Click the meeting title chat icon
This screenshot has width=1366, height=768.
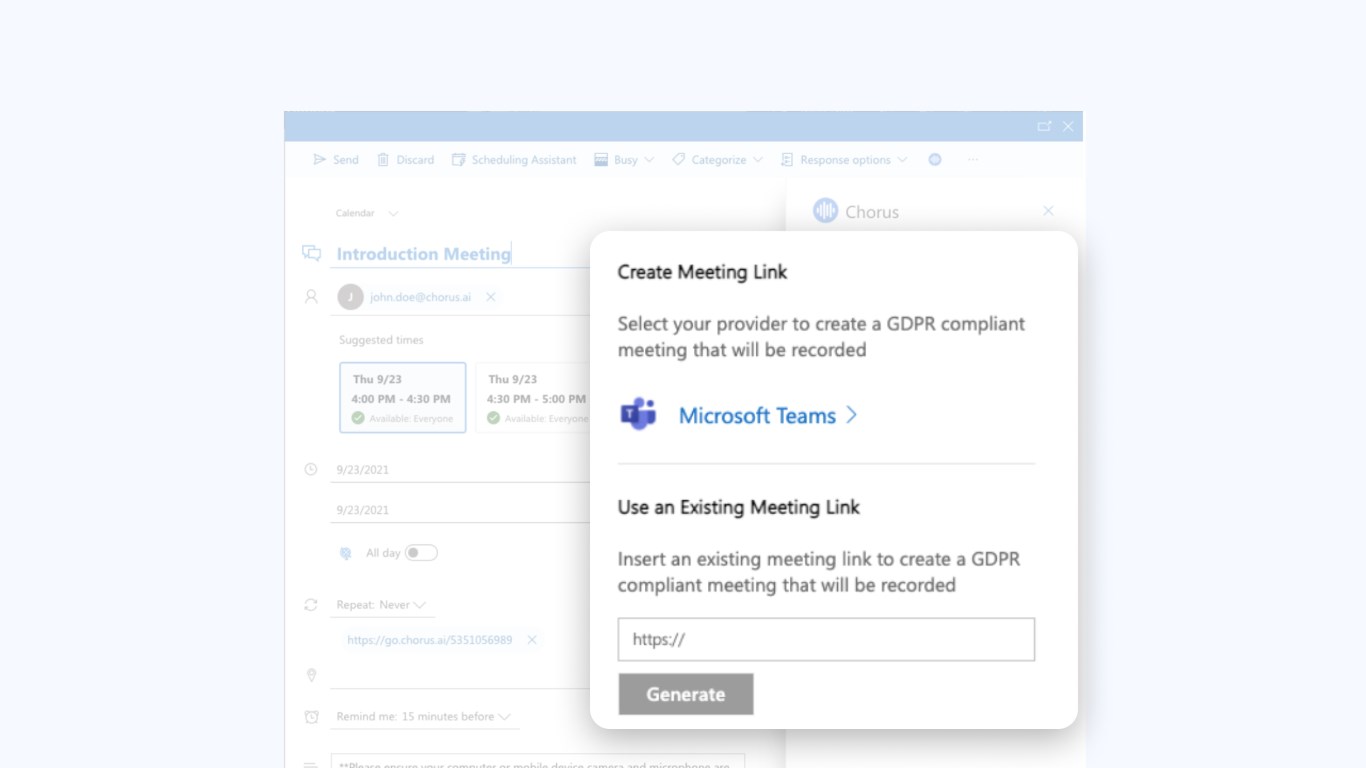pos(311,253)
